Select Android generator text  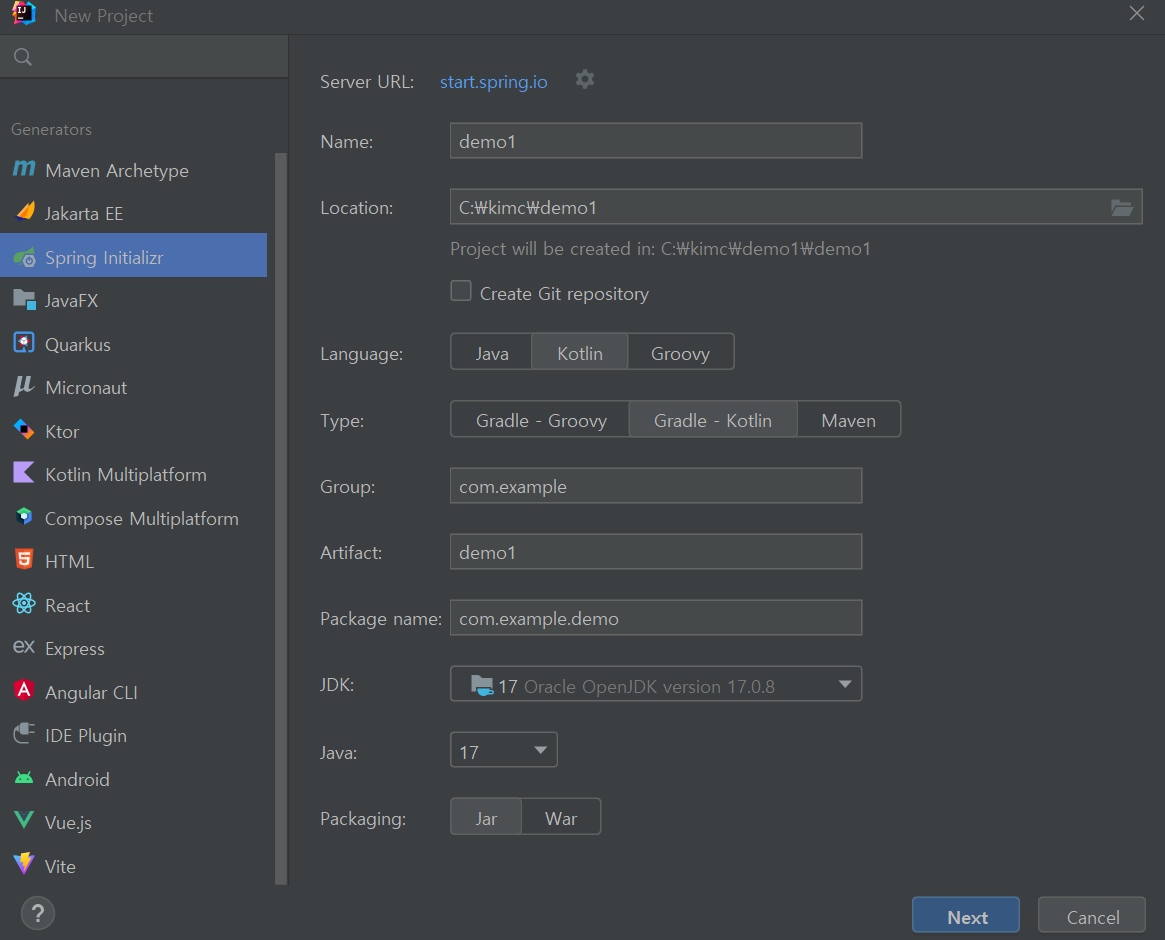pos(77,779)
